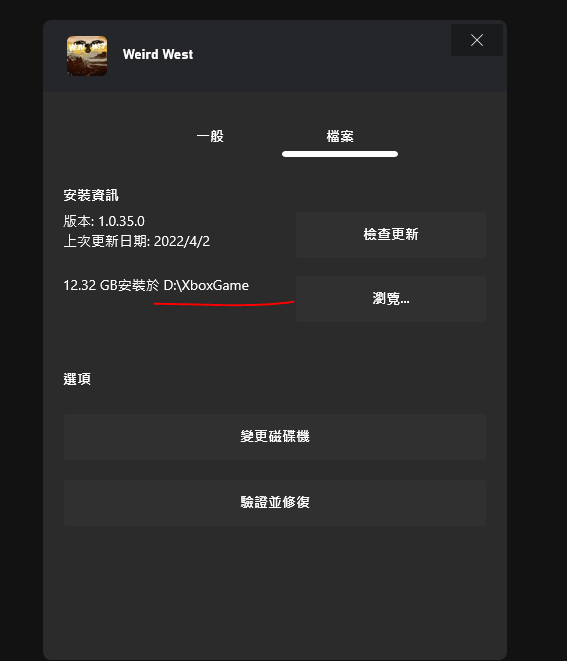The height and width of the screenshot is (661, 567).
Task: Click the 檢查更新 button
Action: point(391,234)
